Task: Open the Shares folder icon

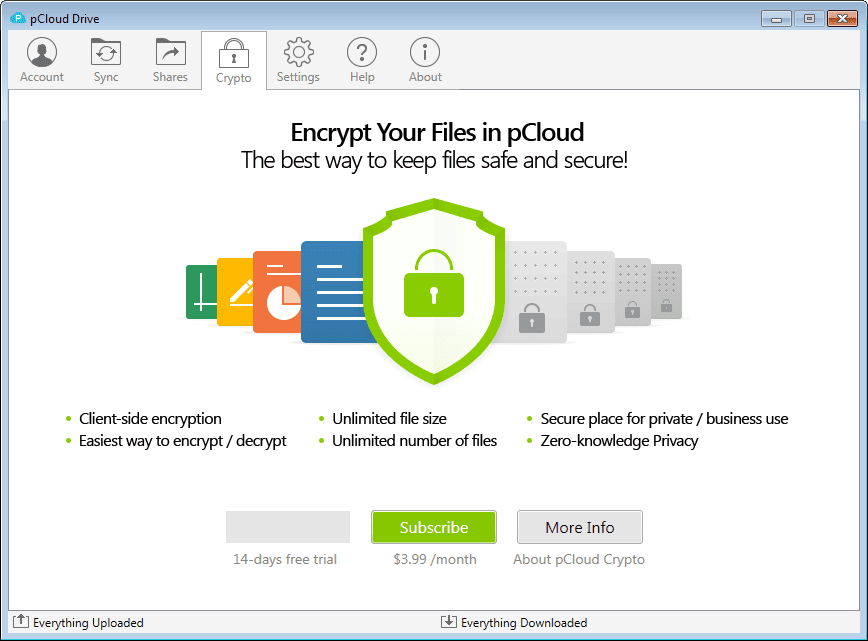Action: tap(170, 52)
